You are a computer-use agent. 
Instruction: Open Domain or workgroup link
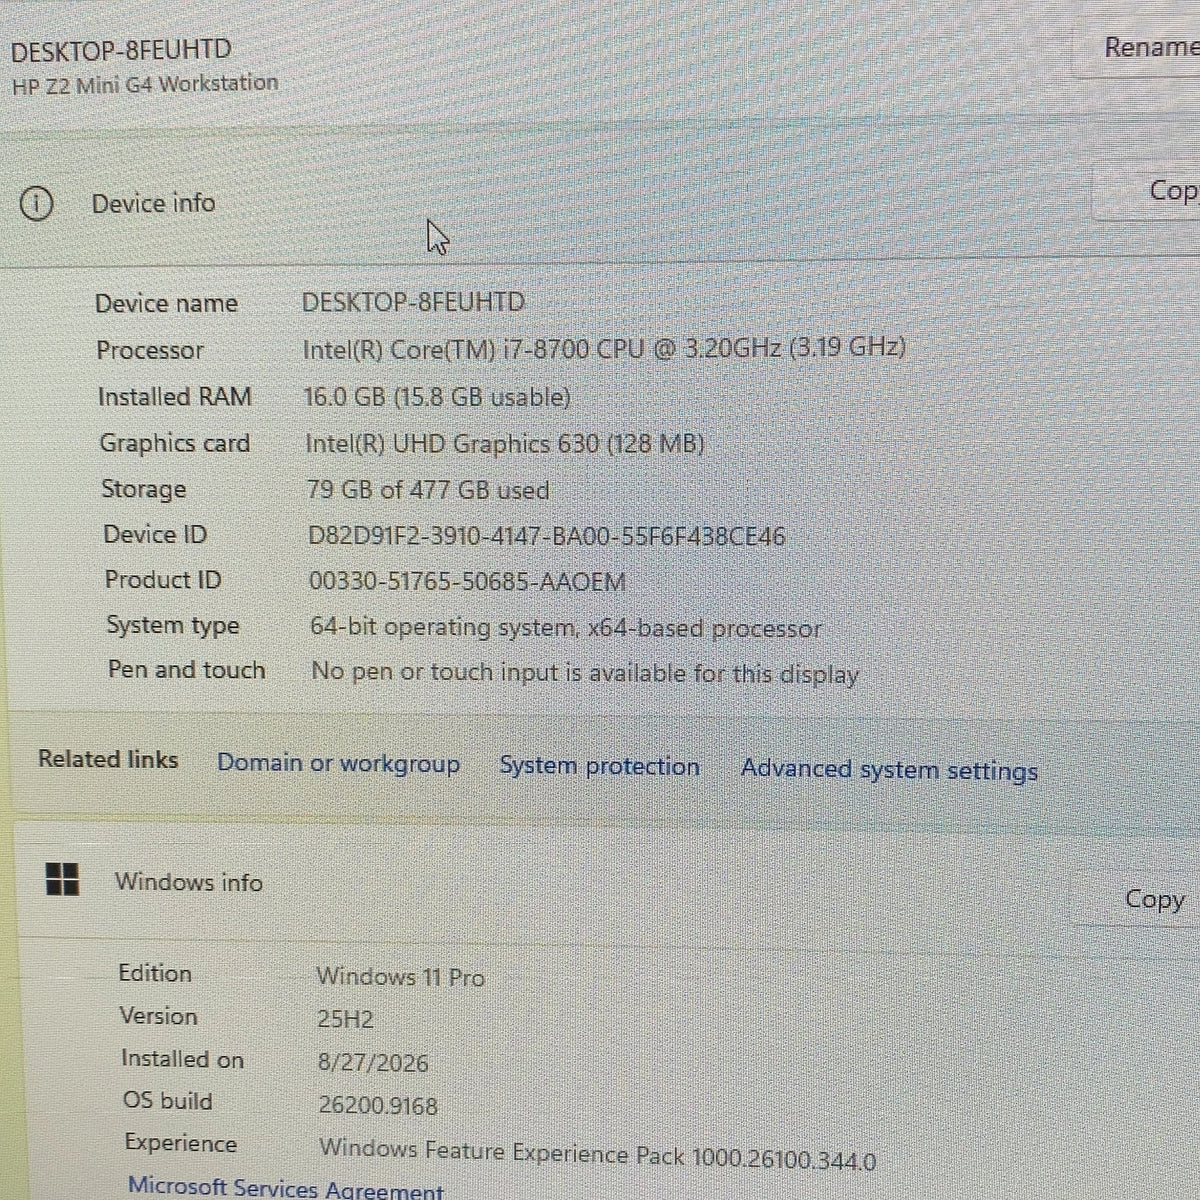[338, 763]
